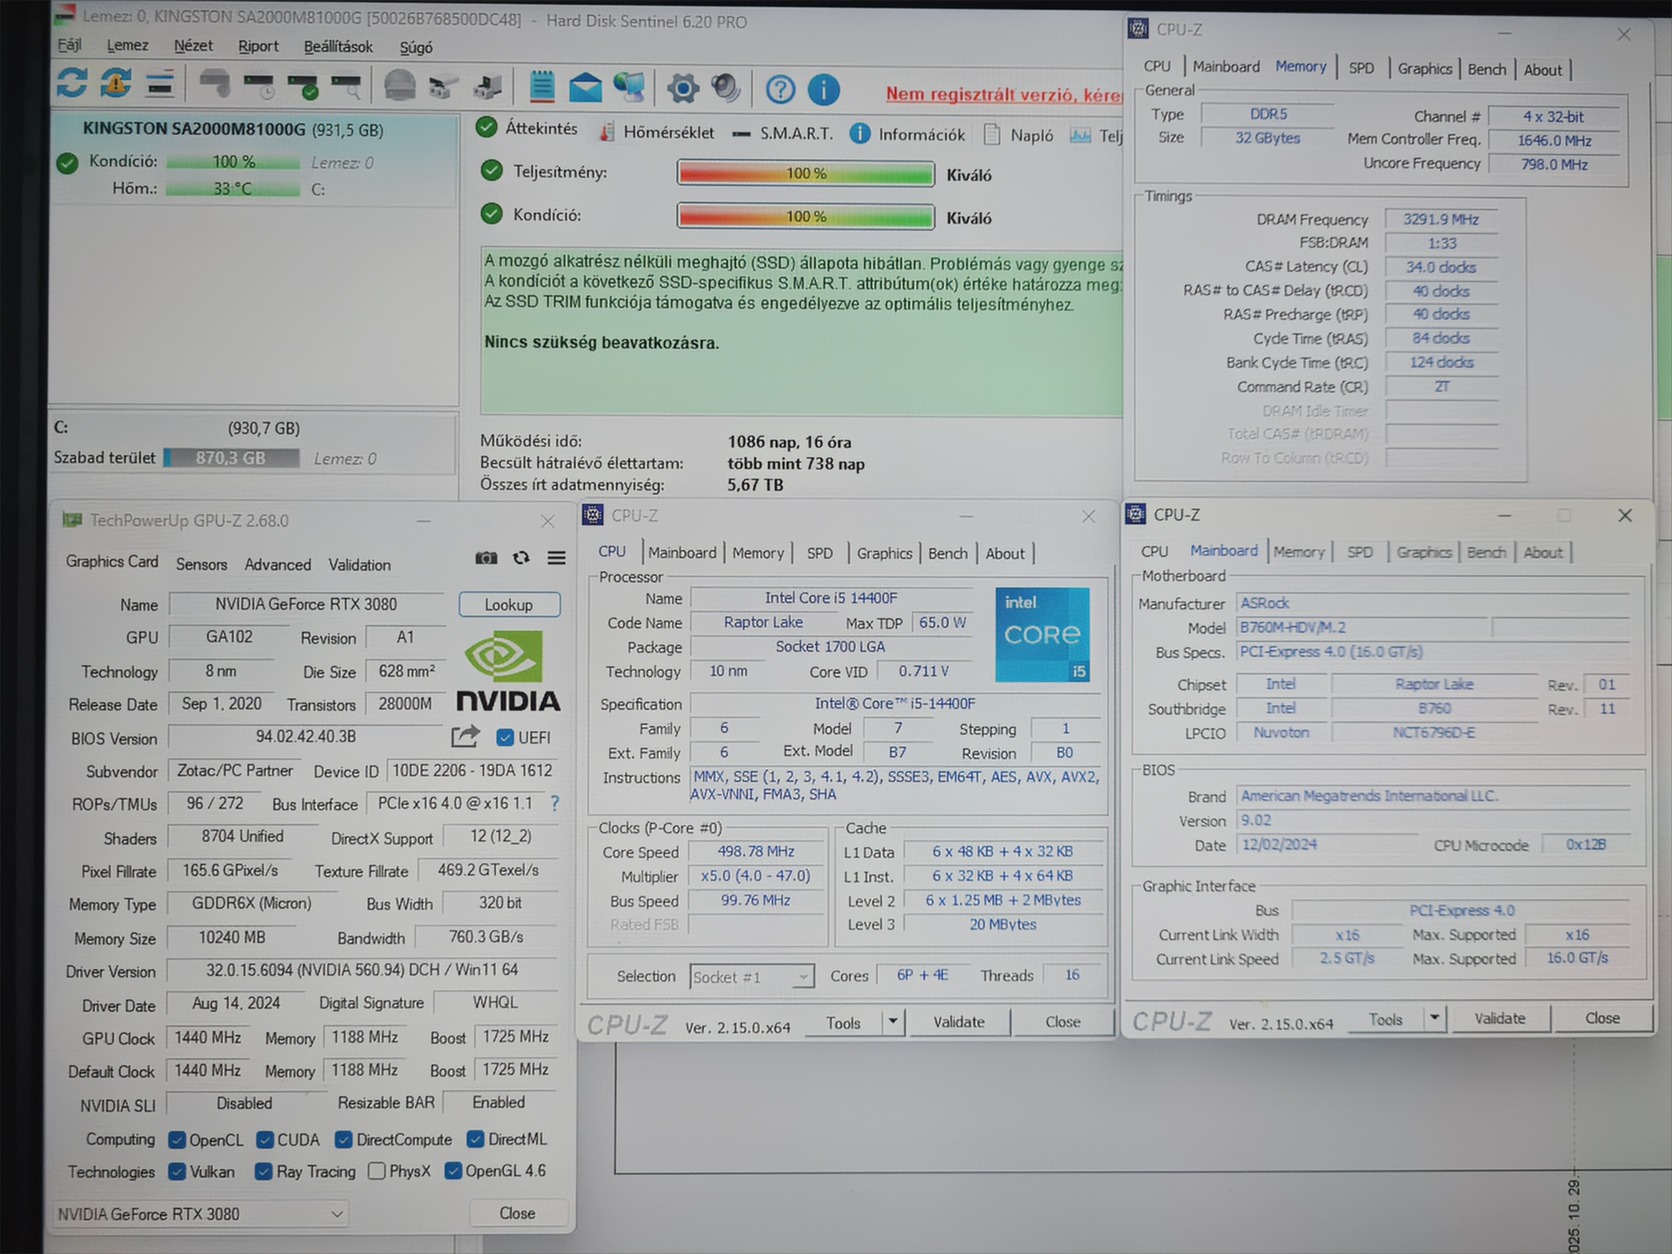Screen dimensions: 1672x1254
Task: Click the blue envelope e-mail icon
Action: coord(585,88)
